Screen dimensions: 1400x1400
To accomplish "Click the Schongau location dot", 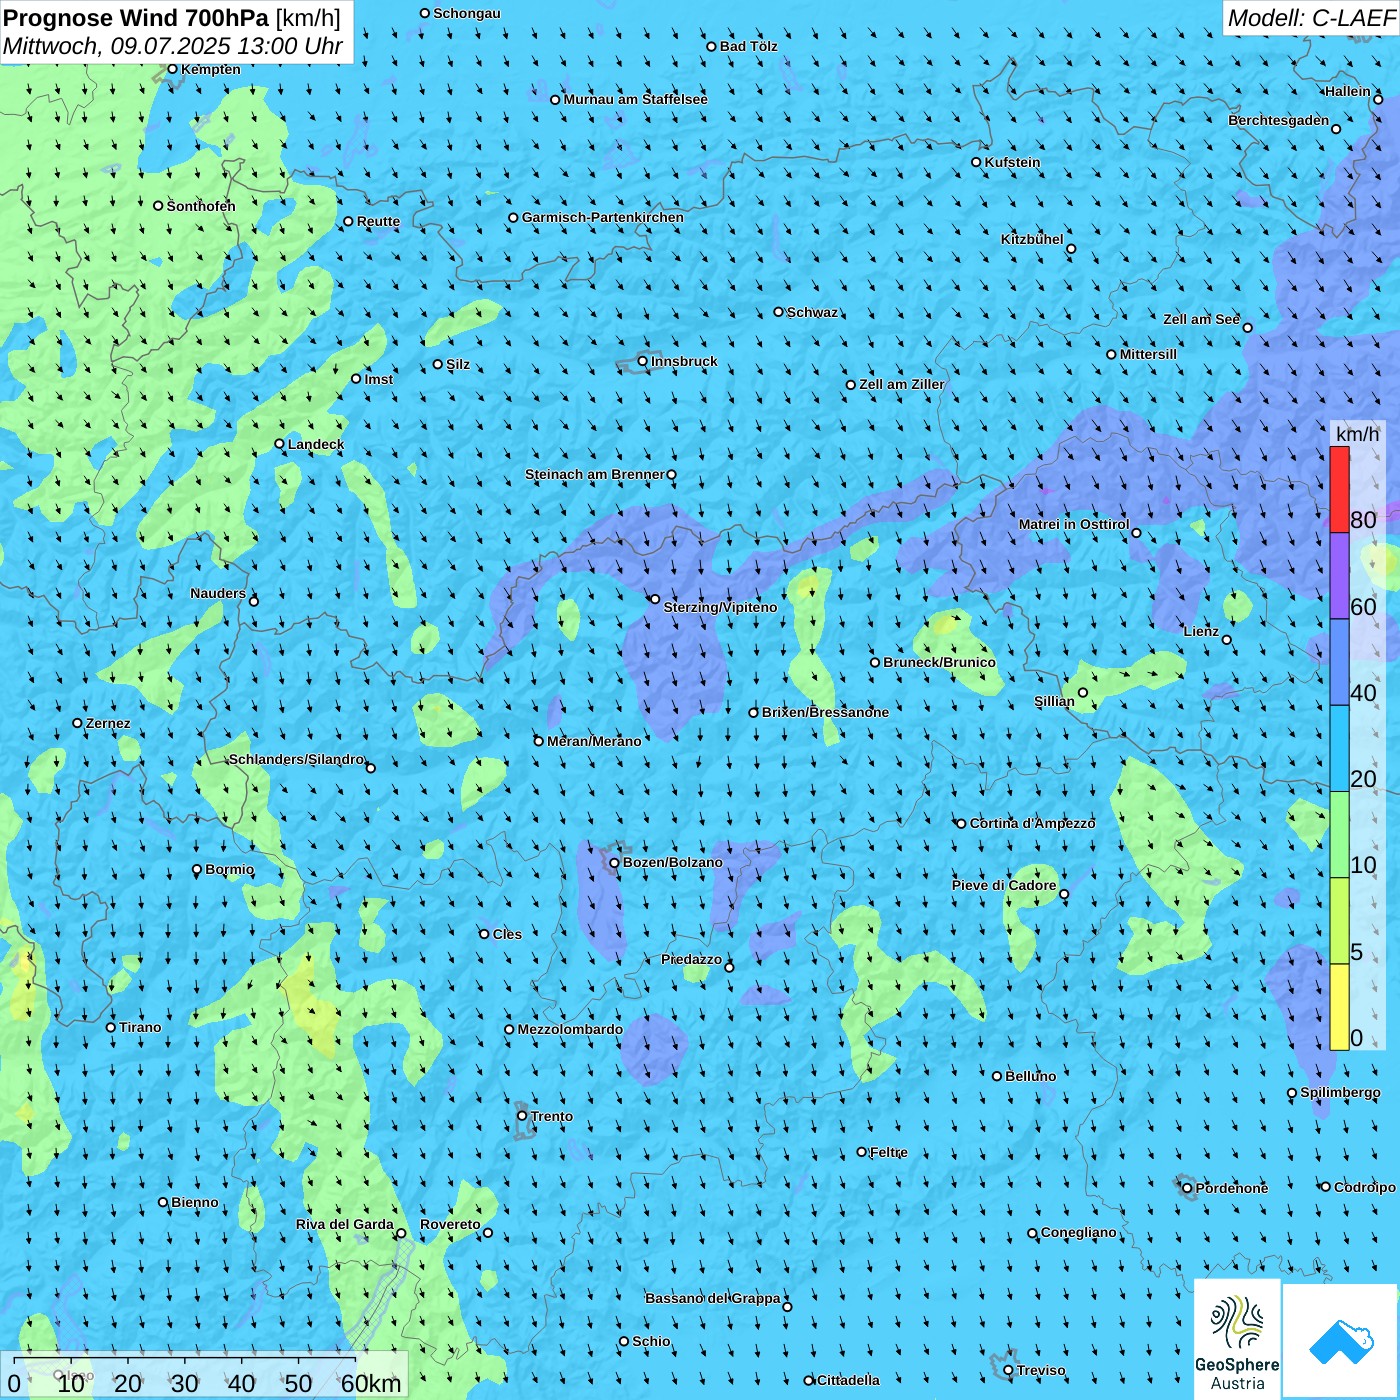I will [x=425, y=13].
